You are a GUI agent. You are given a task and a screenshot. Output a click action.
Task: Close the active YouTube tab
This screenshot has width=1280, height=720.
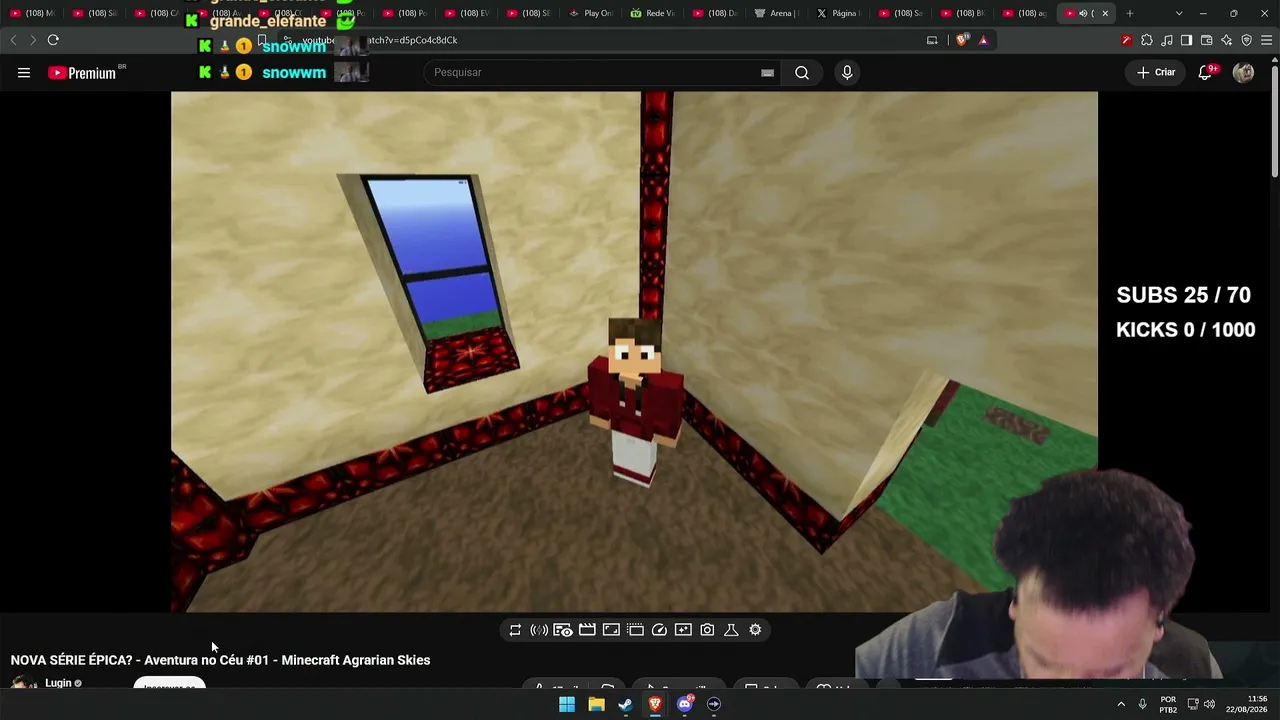click(x=1105, y=13)
